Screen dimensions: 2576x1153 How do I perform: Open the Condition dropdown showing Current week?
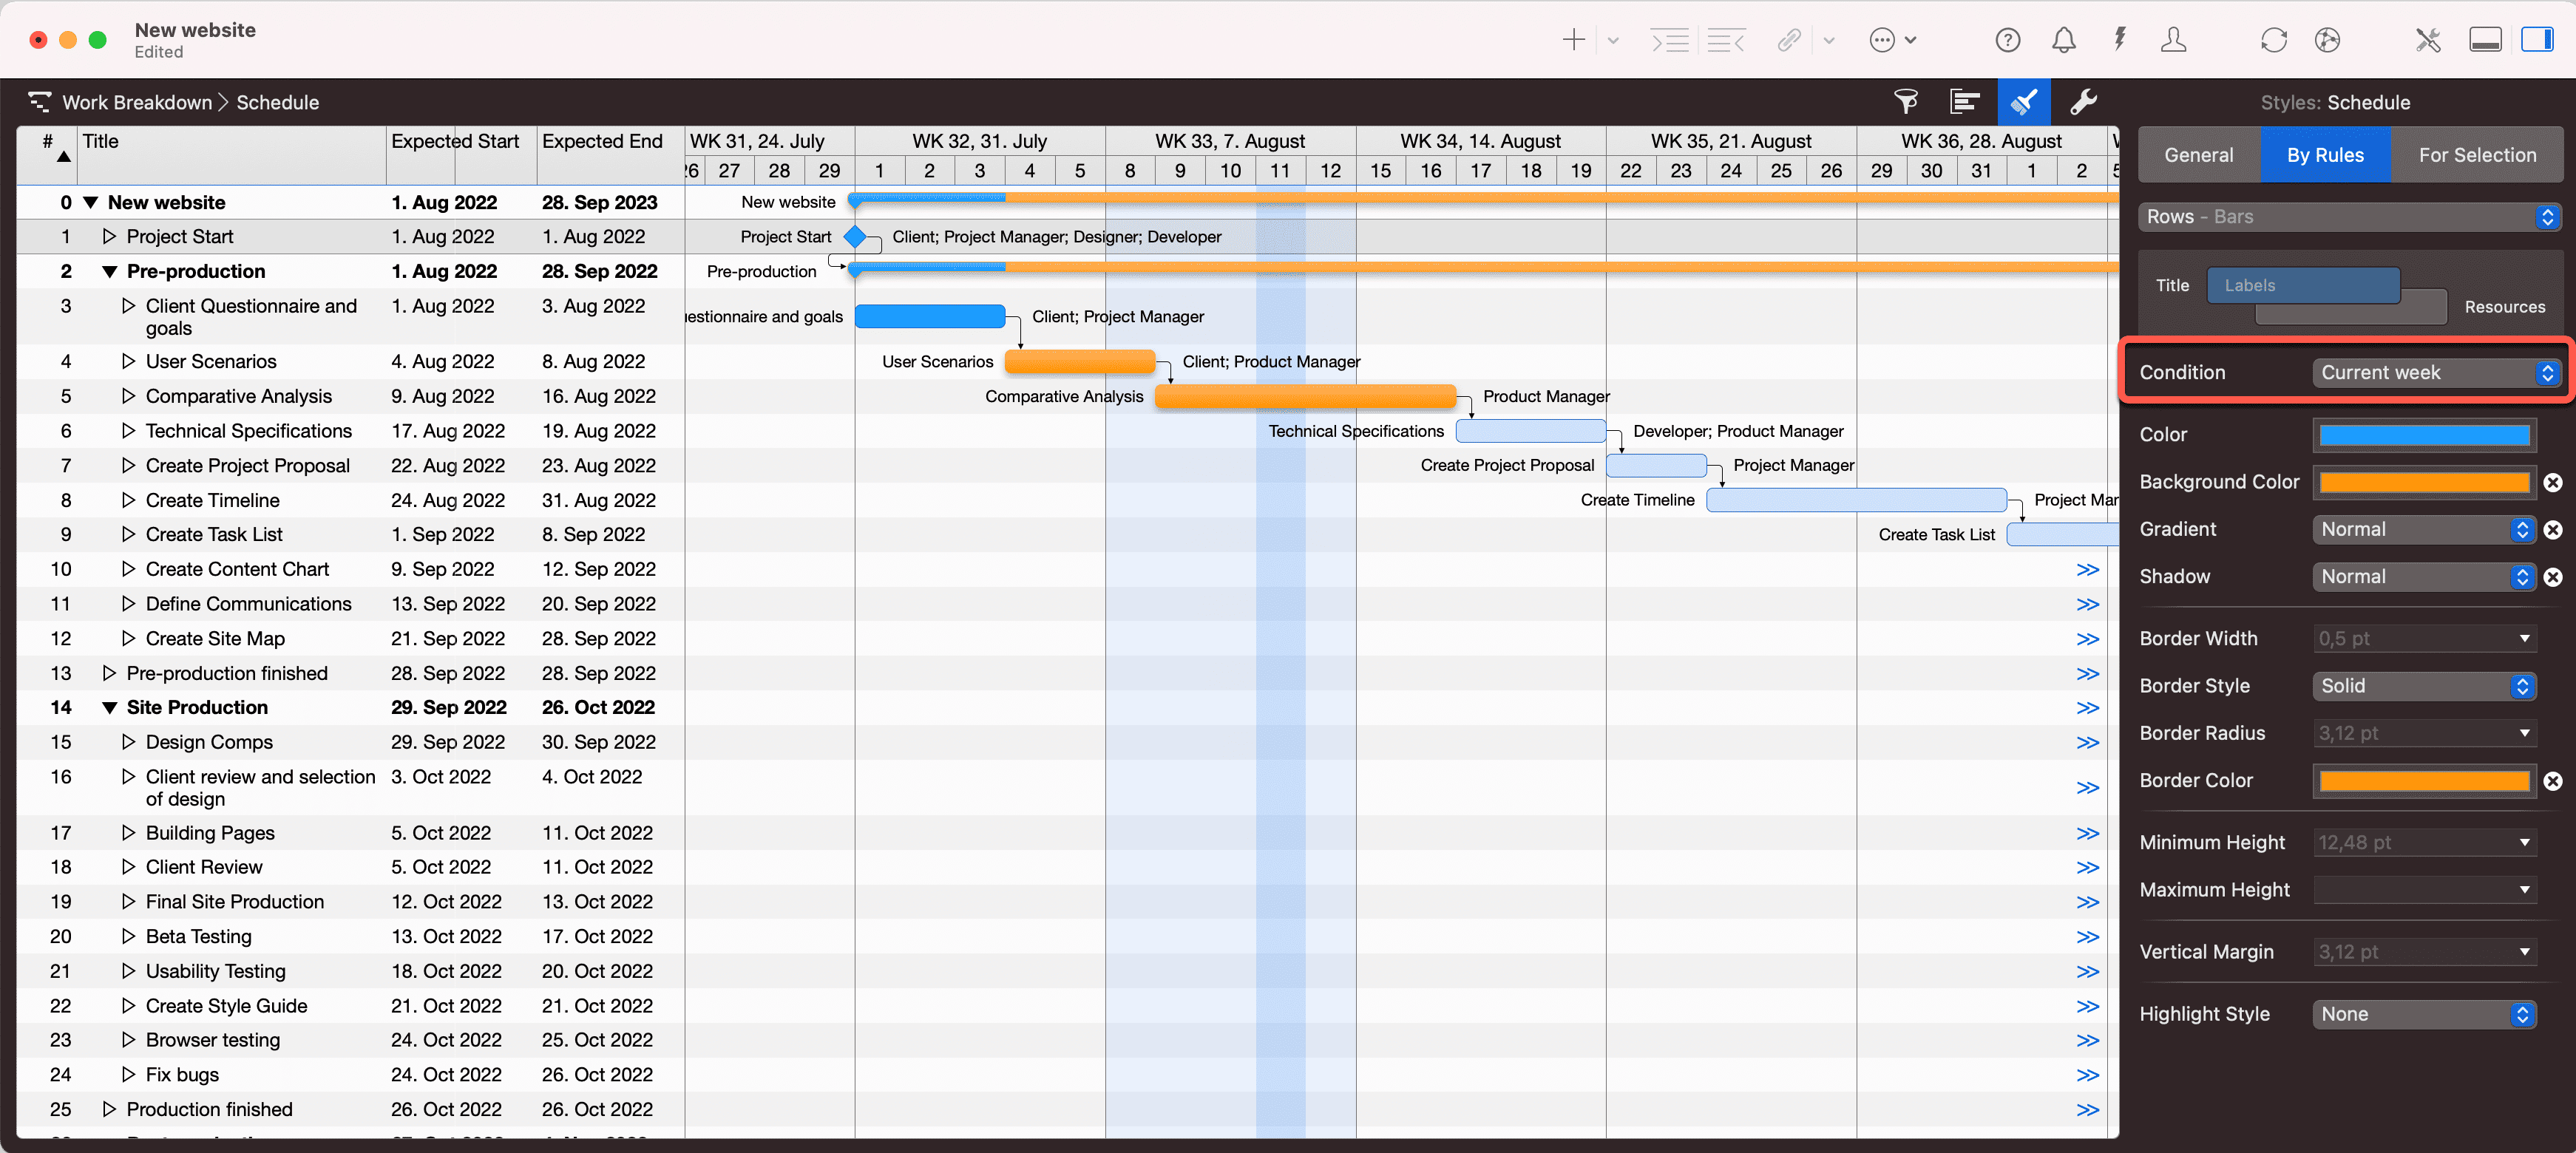click(2437, 372)
